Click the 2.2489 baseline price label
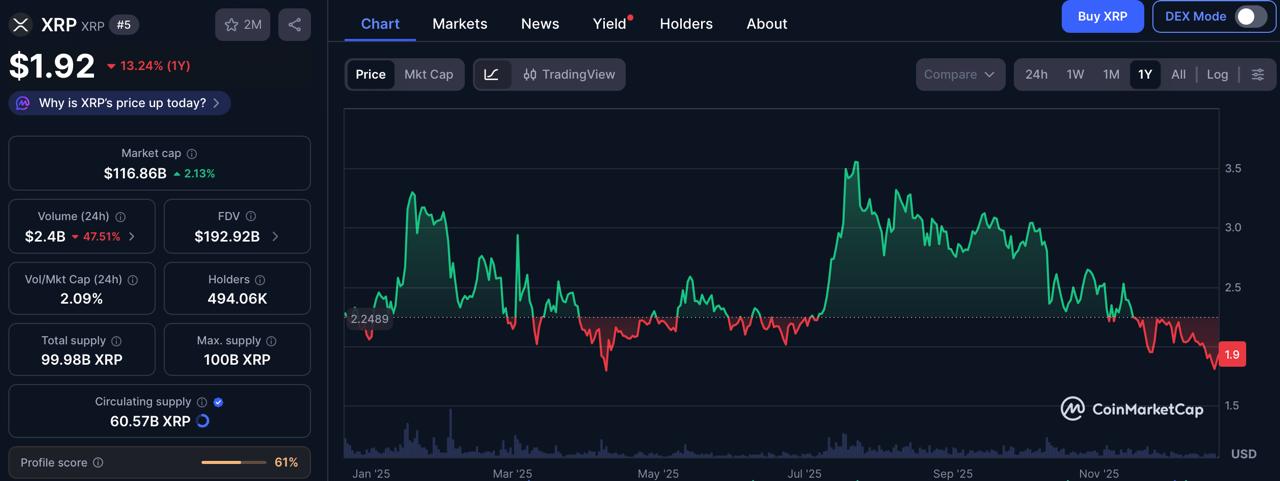Image resolution: width=1280 pixels, height=481 pixels. pos(369,320)
